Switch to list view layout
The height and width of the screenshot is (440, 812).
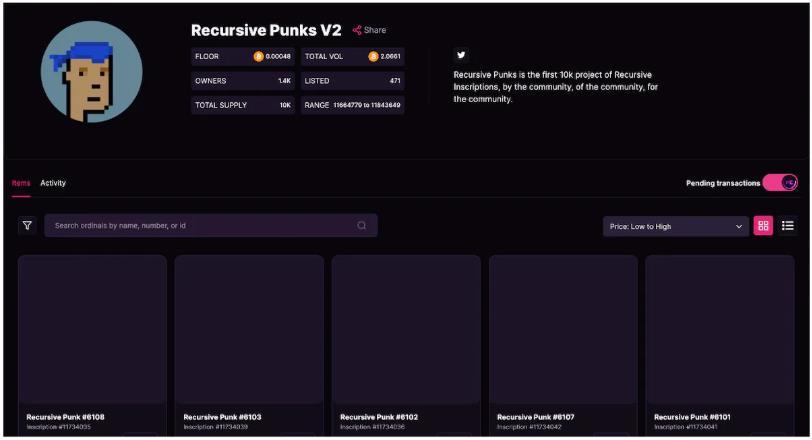pos(788,226)
